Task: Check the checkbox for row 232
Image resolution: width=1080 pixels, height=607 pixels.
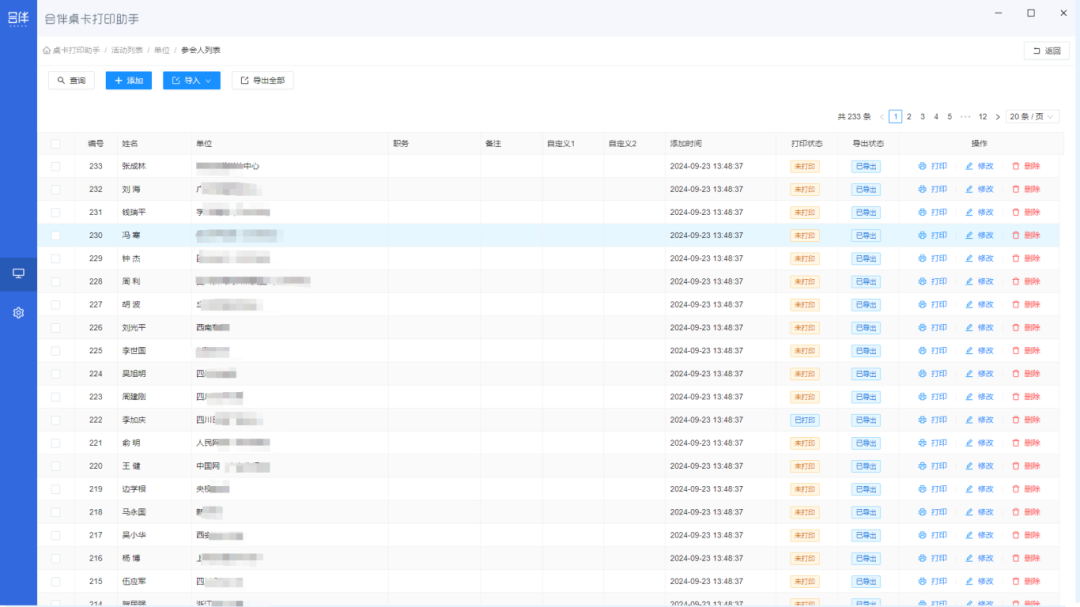Action: pyautogui.click(x=56, y=189)
